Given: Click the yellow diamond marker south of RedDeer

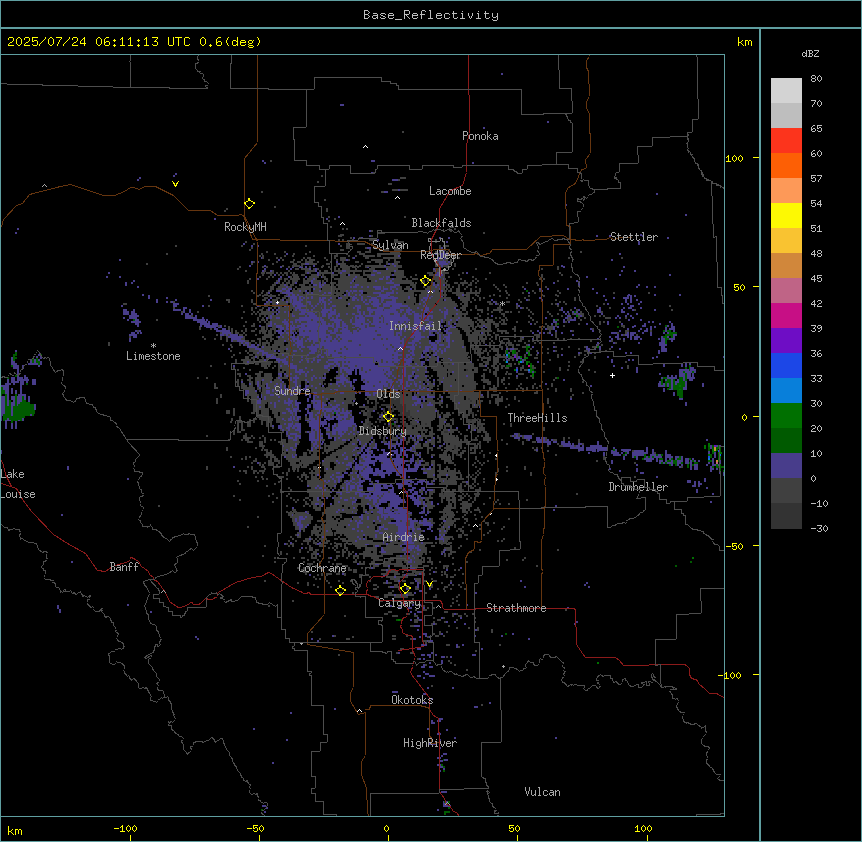Looking at the screenshot, I should pos(426,281).
